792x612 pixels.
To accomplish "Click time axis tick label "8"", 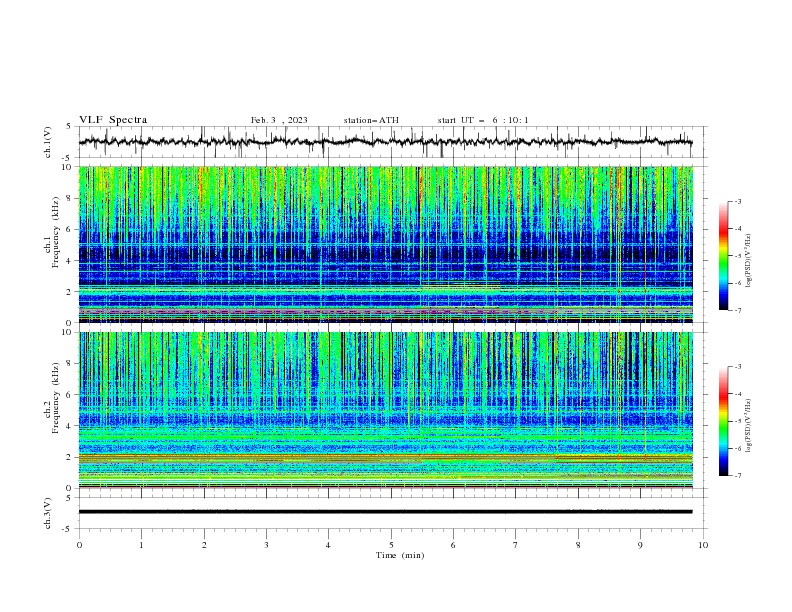I will (x=578, y=545).
